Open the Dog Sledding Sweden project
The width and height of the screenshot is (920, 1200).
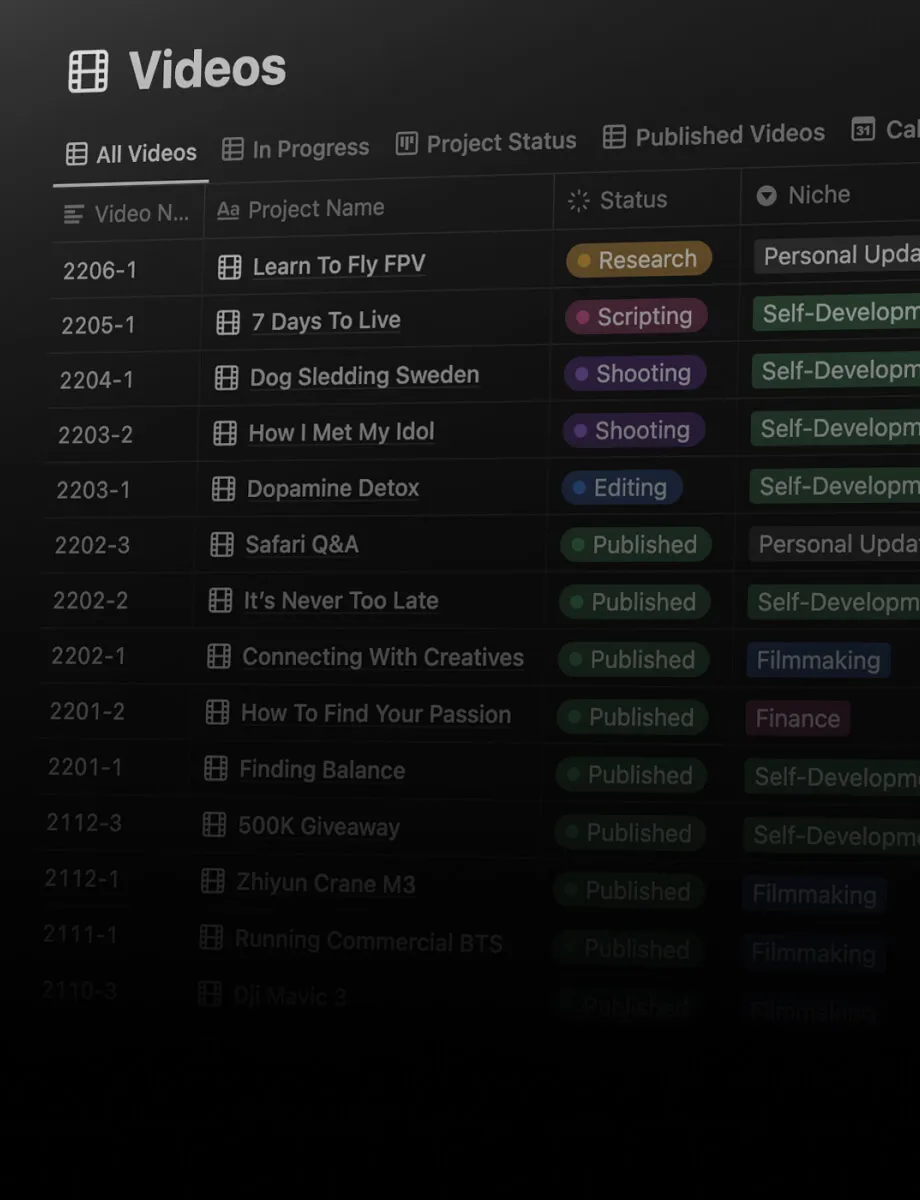click(364, 376)
